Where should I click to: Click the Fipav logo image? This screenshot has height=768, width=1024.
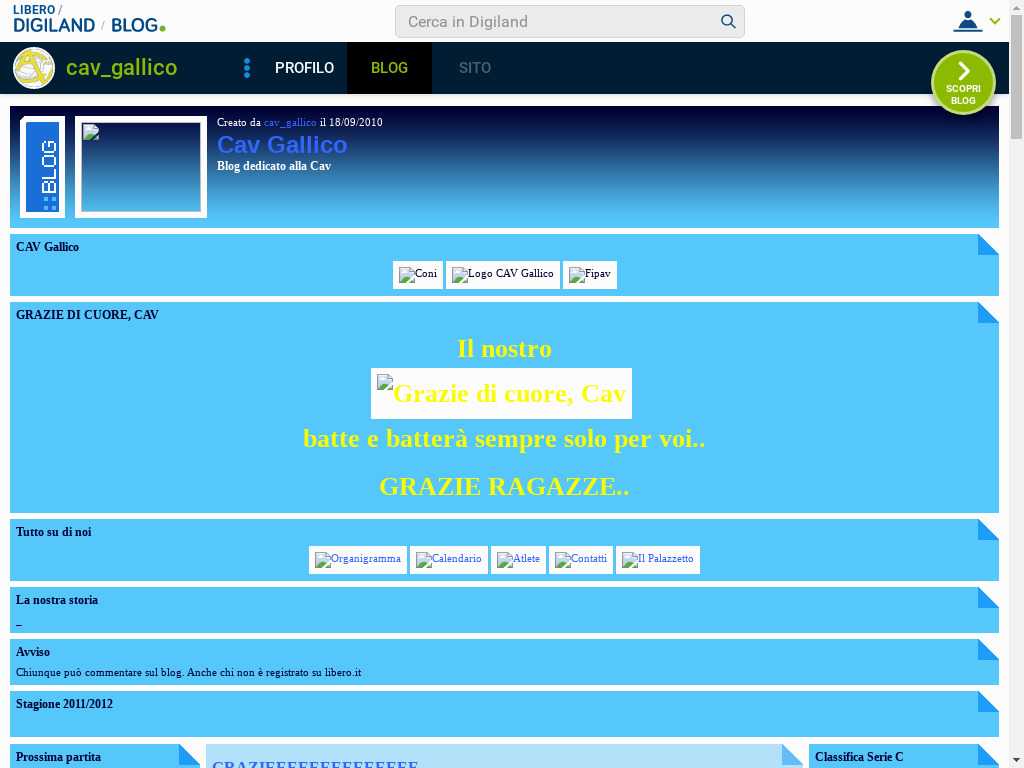tap(590, 275)
